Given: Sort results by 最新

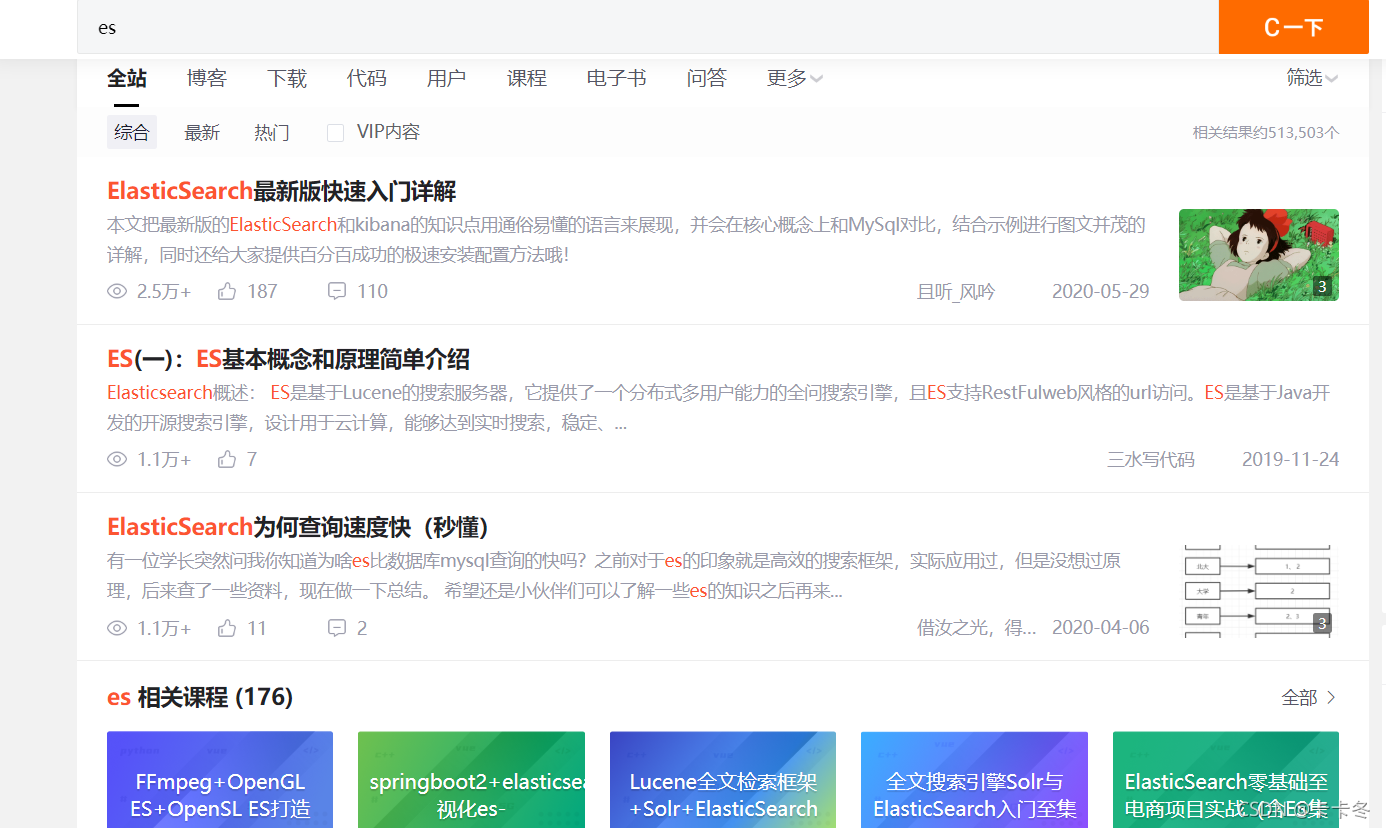Looking at the screenshot, I should point(202,132).
